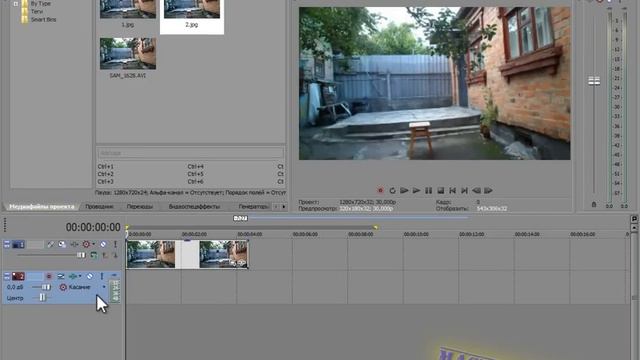
Task: Stop playback in the preview window
Action: coord(440,191)
